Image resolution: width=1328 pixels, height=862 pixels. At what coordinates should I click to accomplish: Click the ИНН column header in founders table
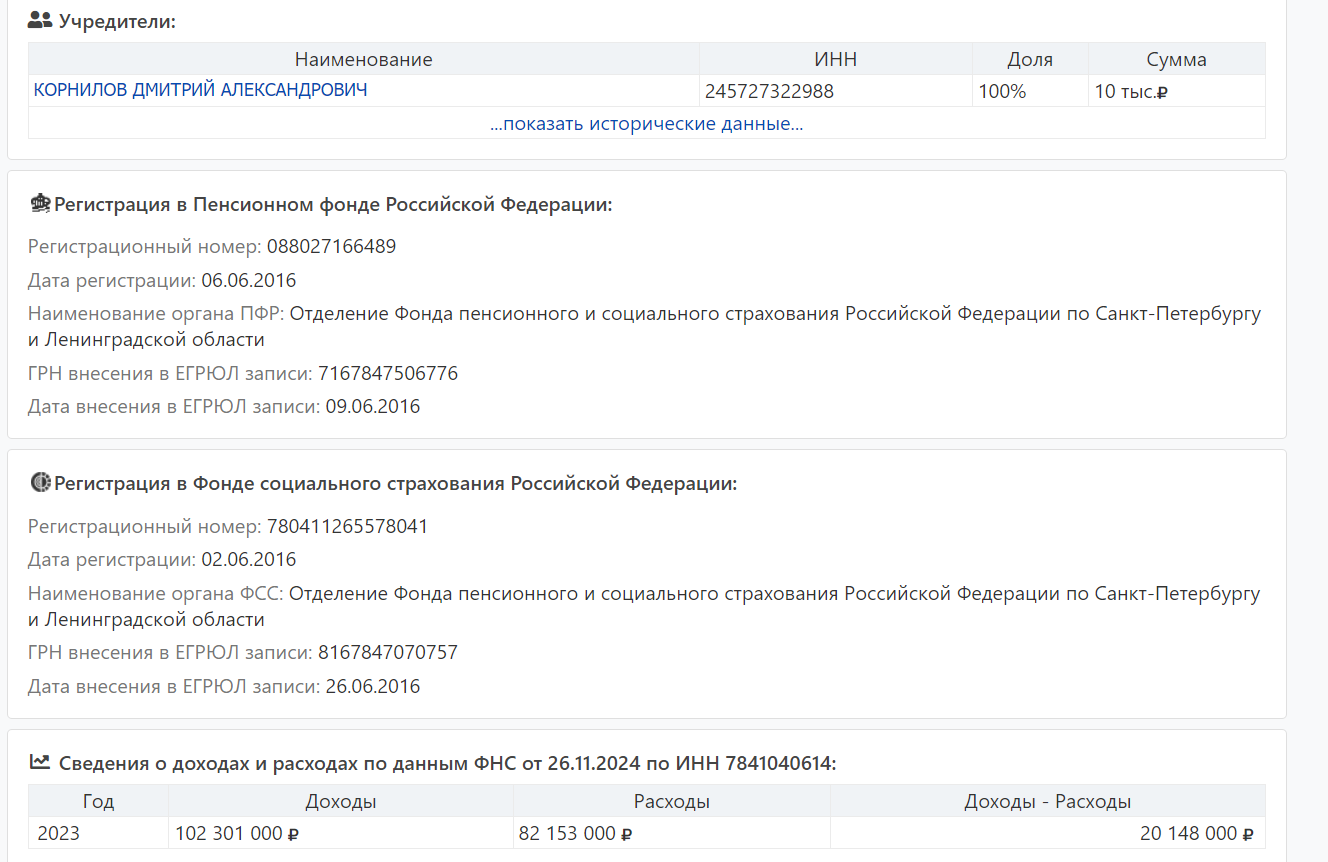(836, 59)
